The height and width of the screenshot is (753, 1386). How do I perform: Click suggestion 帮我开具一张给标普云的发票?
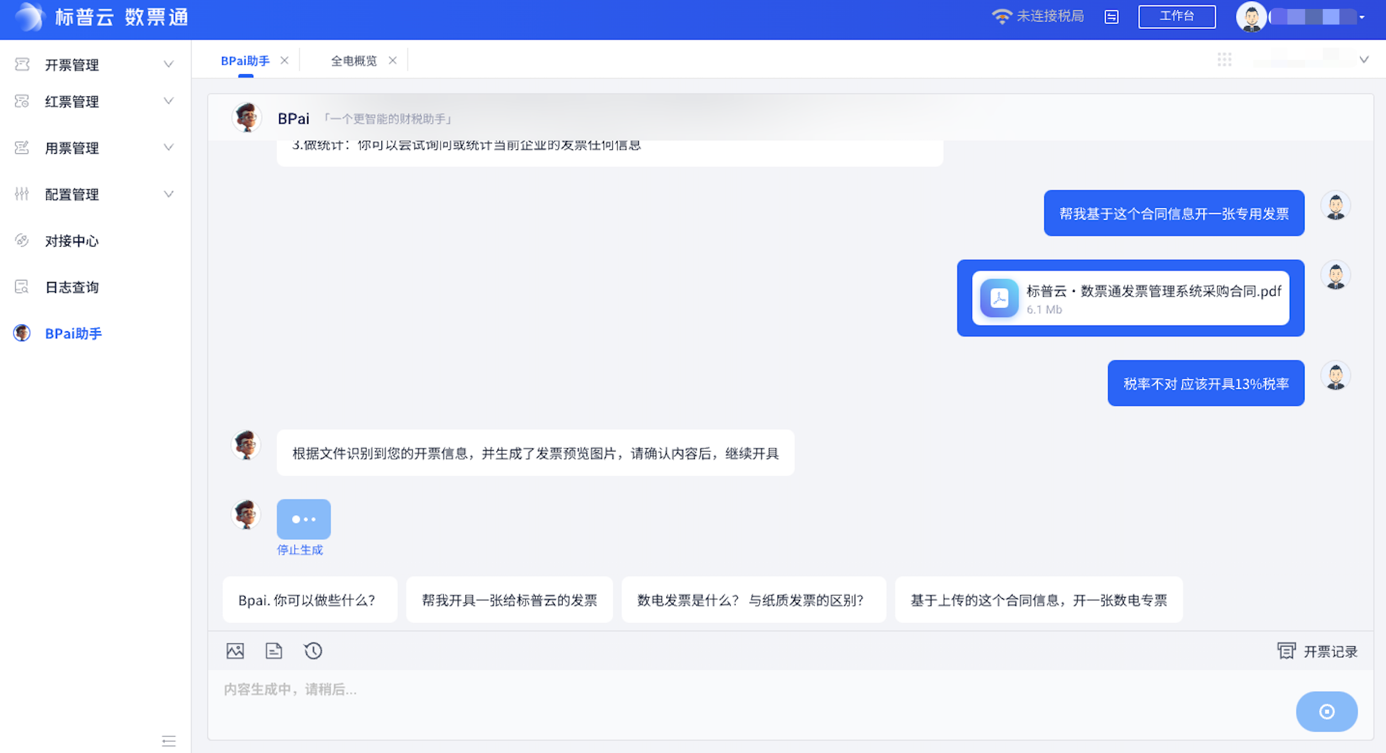click(x=509, y=600)
